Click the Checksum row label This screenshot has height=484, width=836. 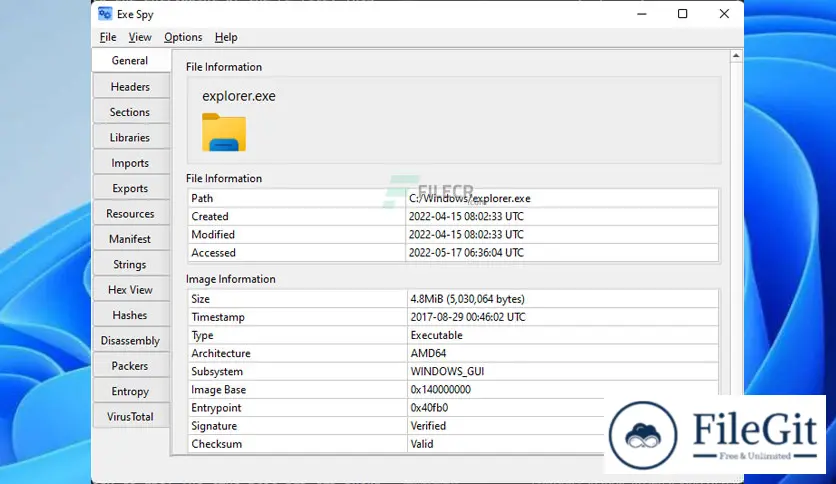click(x=216, y=444)
